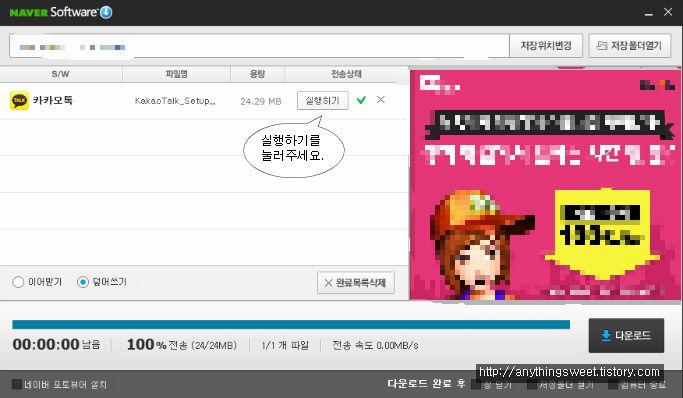683x398 pixels.
Task: Close the NAVER Software downloader window
Action: click(x=668, y=12)
